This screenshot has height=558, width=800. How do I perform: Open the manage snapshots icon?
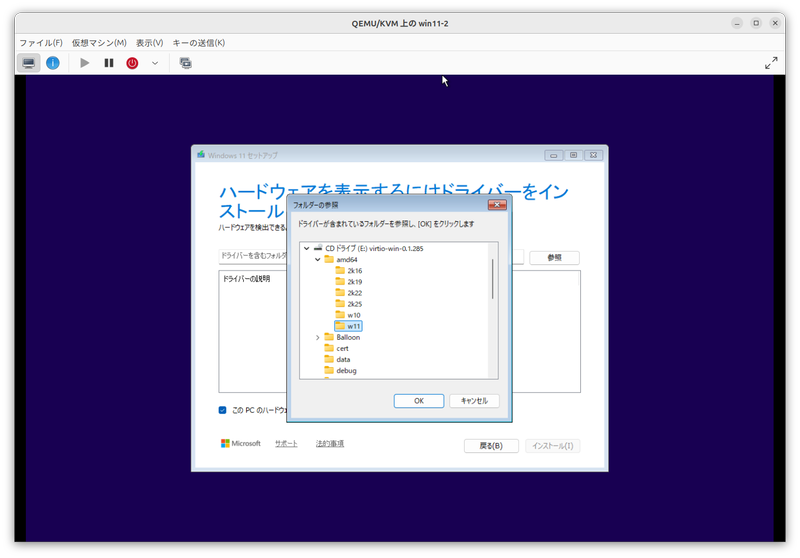coord(186,63)
